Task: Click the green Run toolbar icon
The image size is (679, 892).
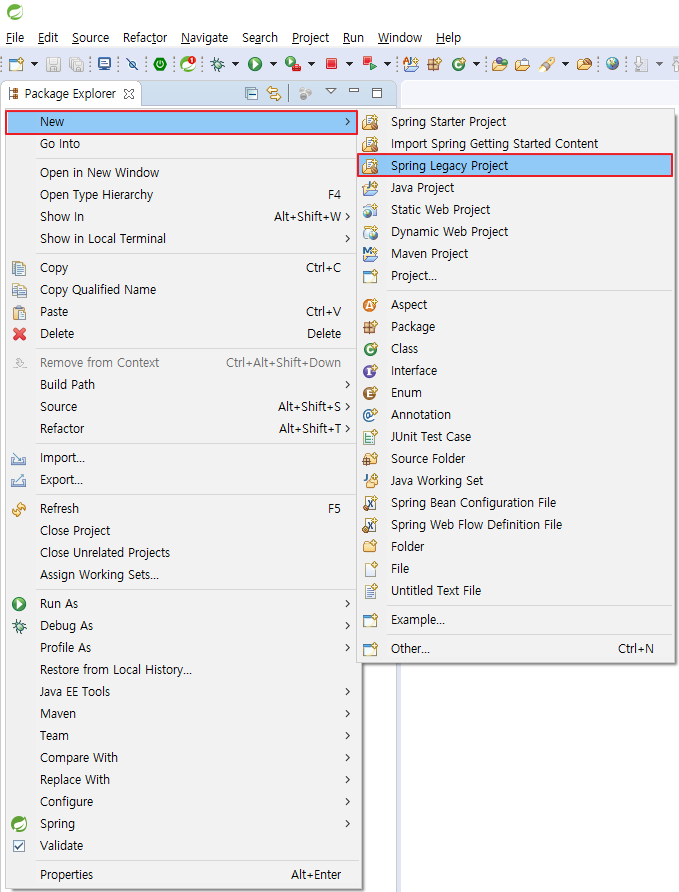Action: [255, 64]
